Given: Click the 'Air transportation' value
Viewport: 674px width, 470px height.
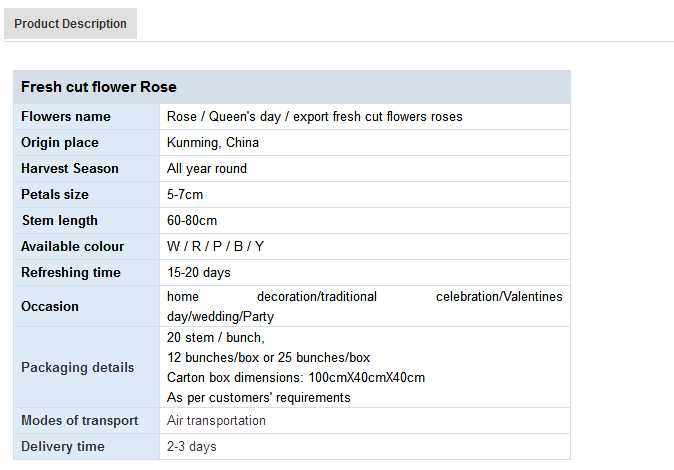Looking at the screenshot, I should (216, 421).
